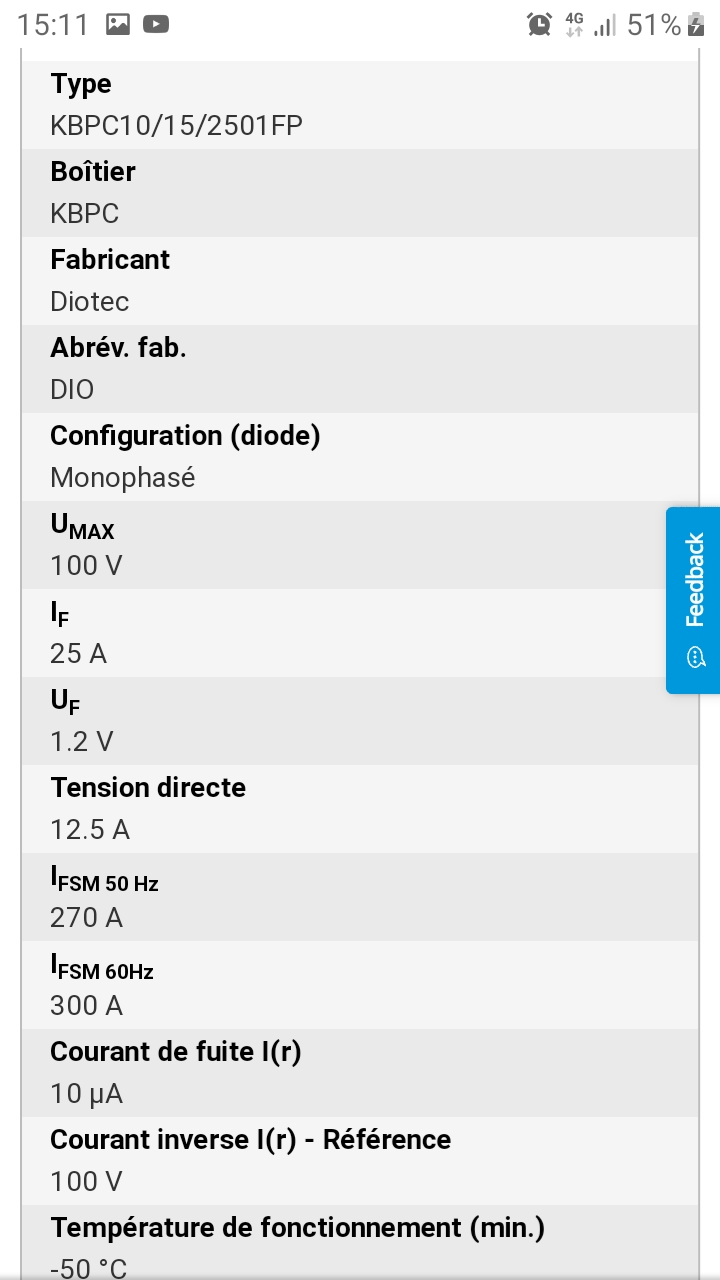Tap the battery charging icon
This screenshot has width=720, height=1280.
(x=697, y=25)
